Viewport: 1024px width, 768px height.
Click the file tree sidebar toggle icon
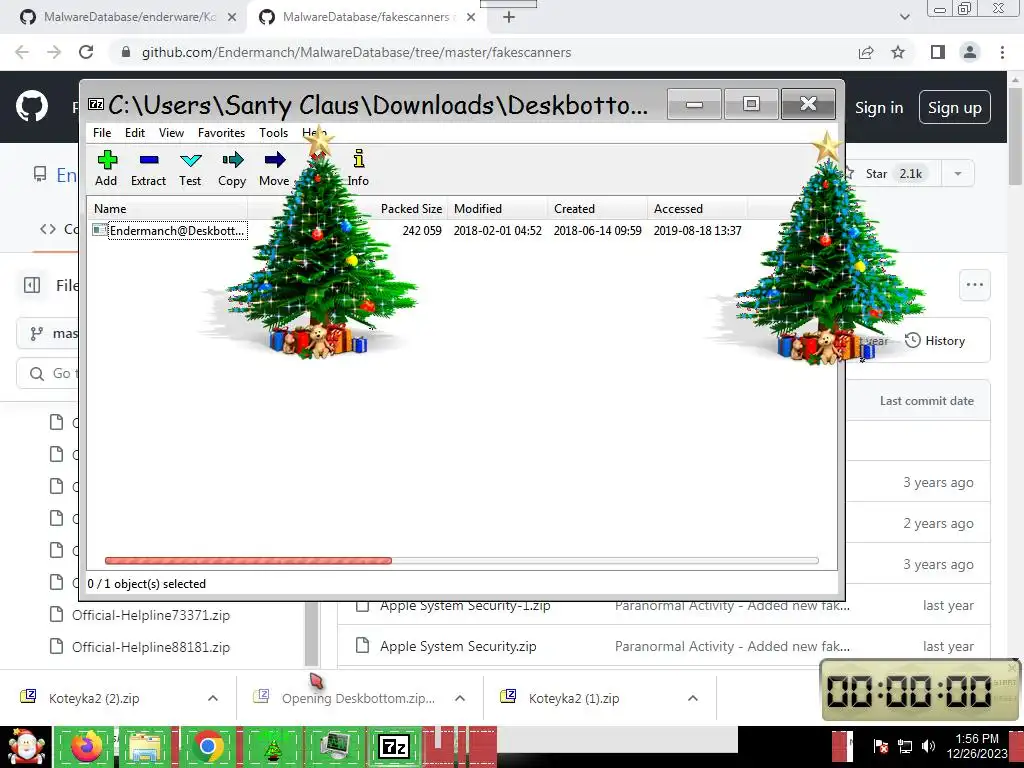(32, 285)
